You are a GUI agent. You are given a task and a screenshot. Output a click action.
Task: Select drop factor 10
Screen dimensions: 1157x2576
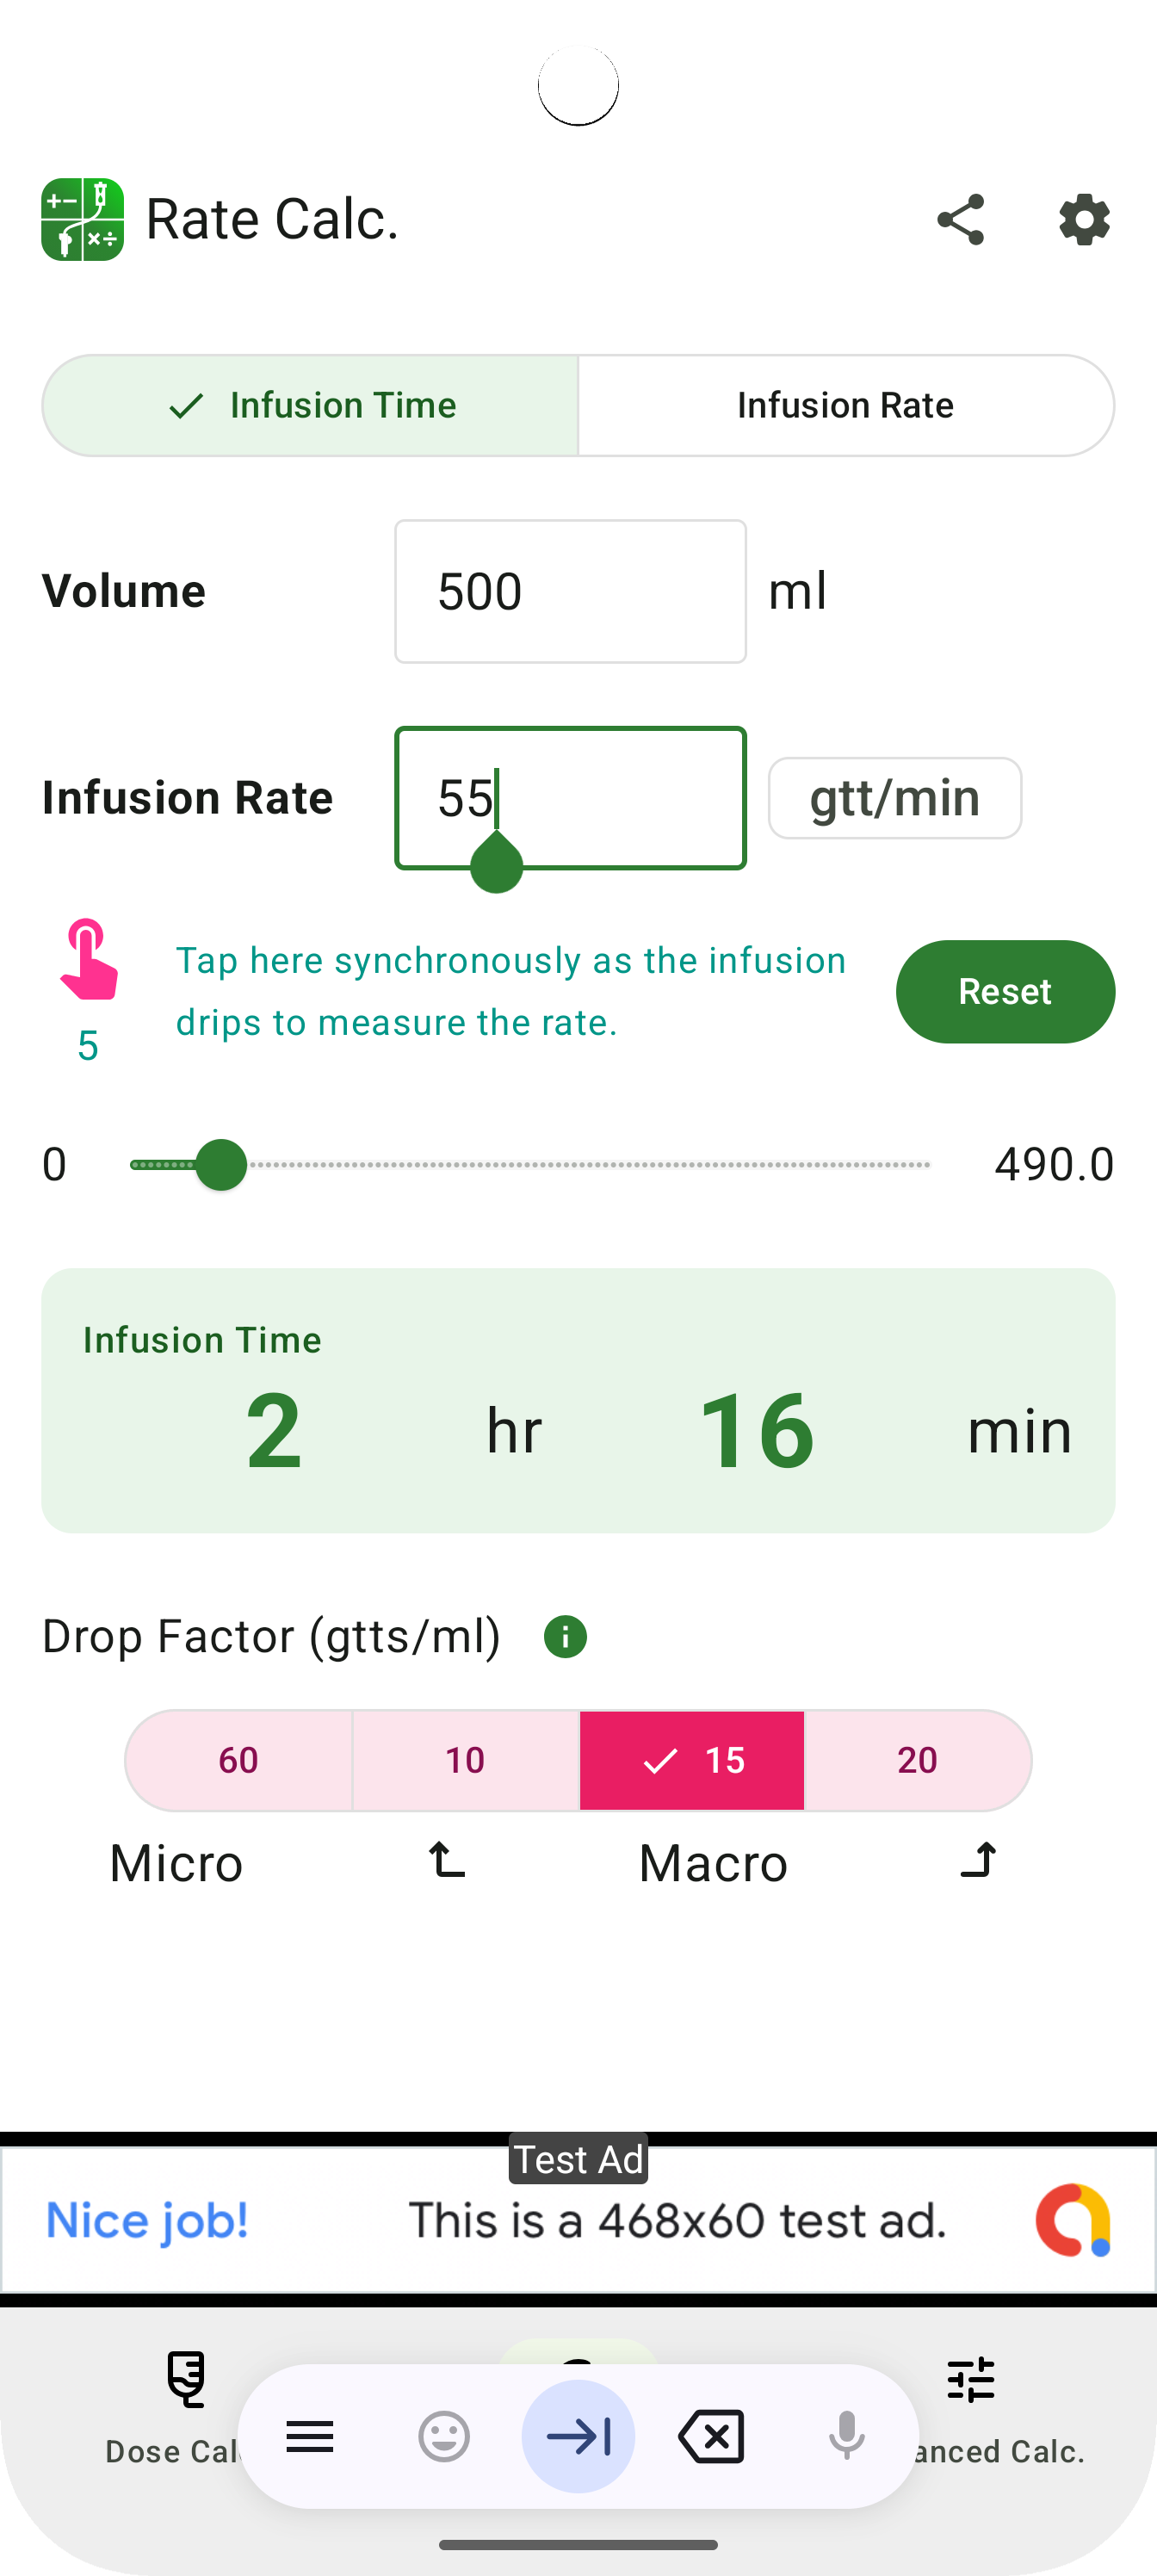tap(465, 1760)
